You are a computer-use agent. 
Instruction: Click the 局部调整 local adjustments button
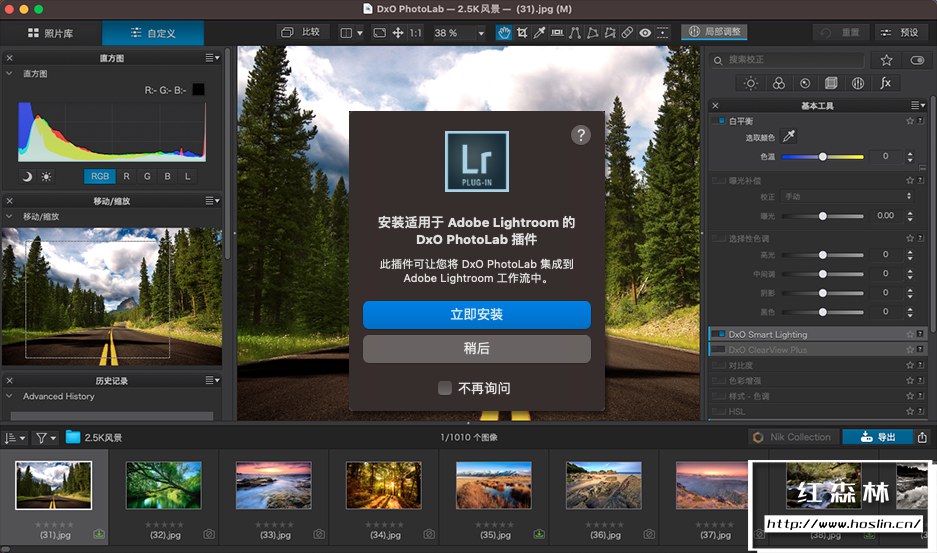click(x=714, y=32)
